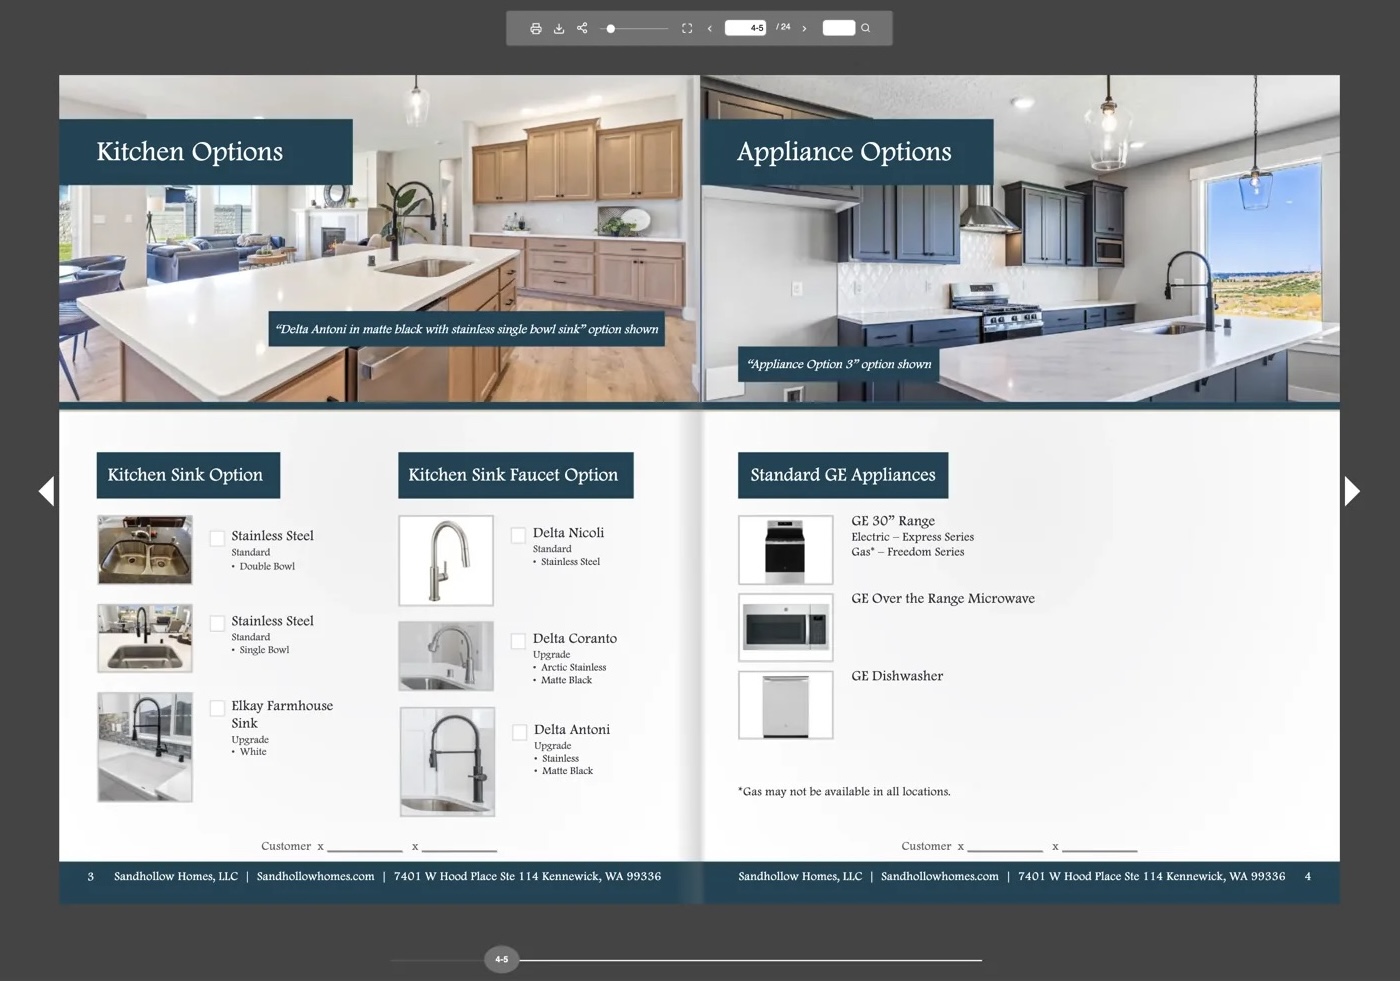Click the "Appliance Option 3" option shown caption
This screenshot has width=1400, height=981.
tap(839, 364)
